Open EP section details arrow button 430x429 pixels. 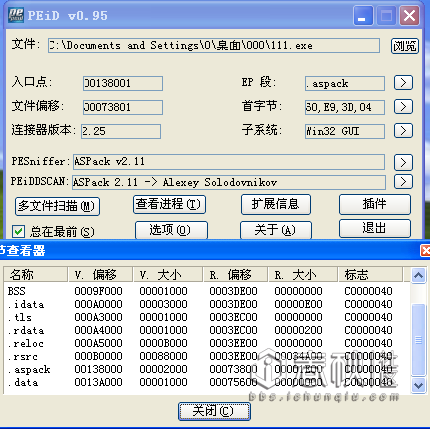click(403, 83)
